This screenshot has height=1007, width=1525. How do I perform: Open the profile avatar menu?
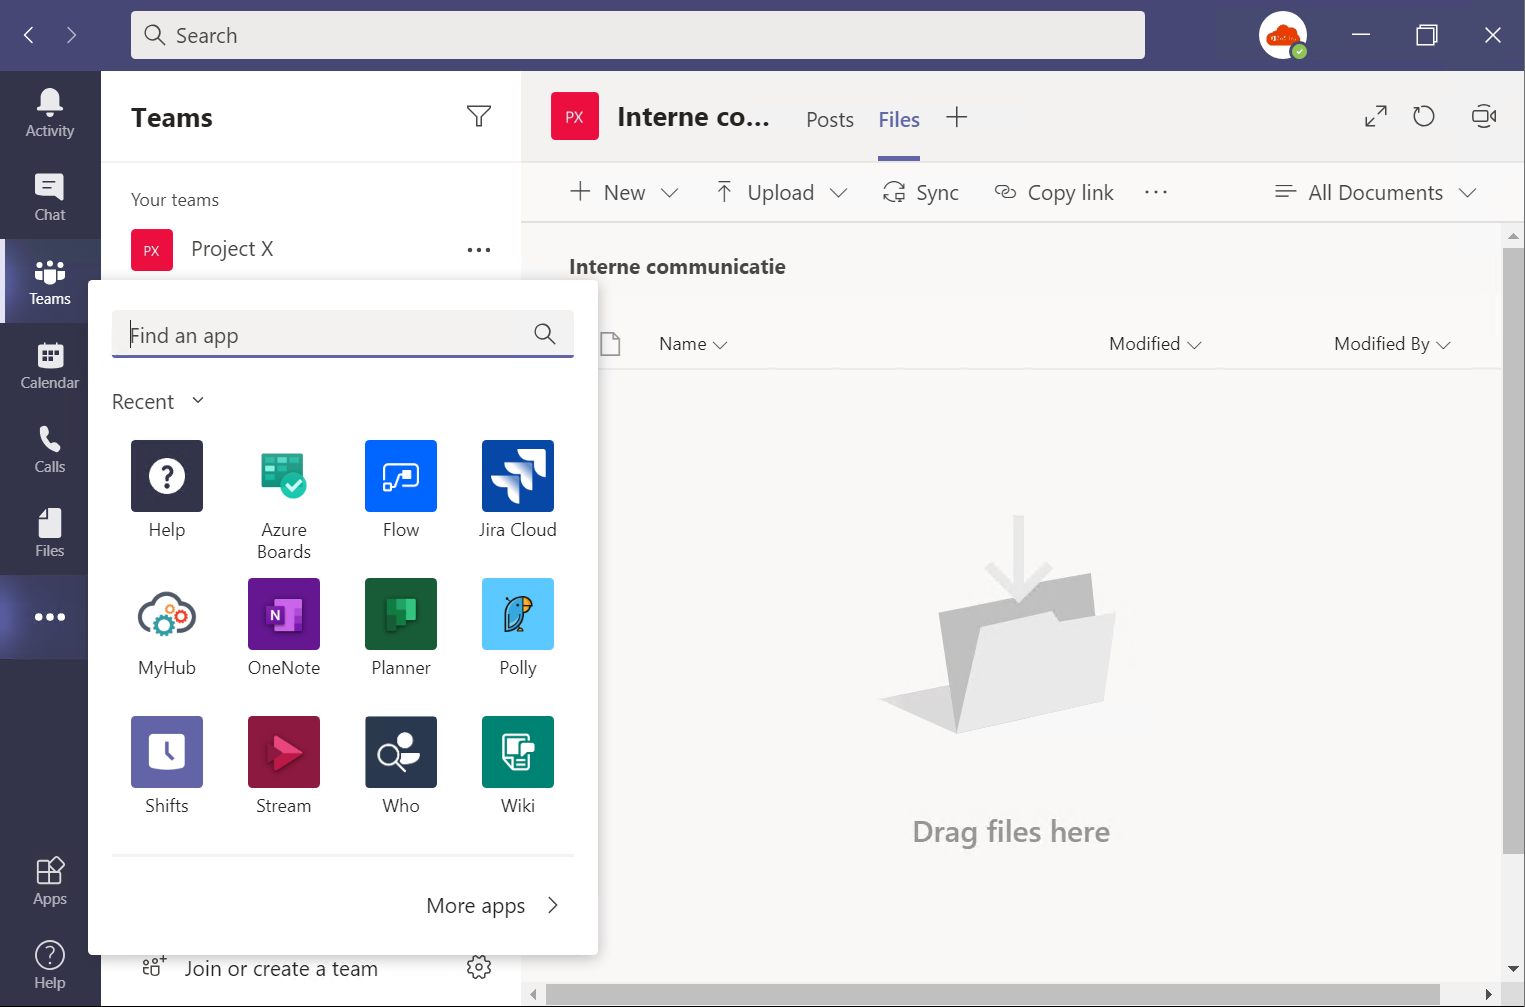[1283, 35]
